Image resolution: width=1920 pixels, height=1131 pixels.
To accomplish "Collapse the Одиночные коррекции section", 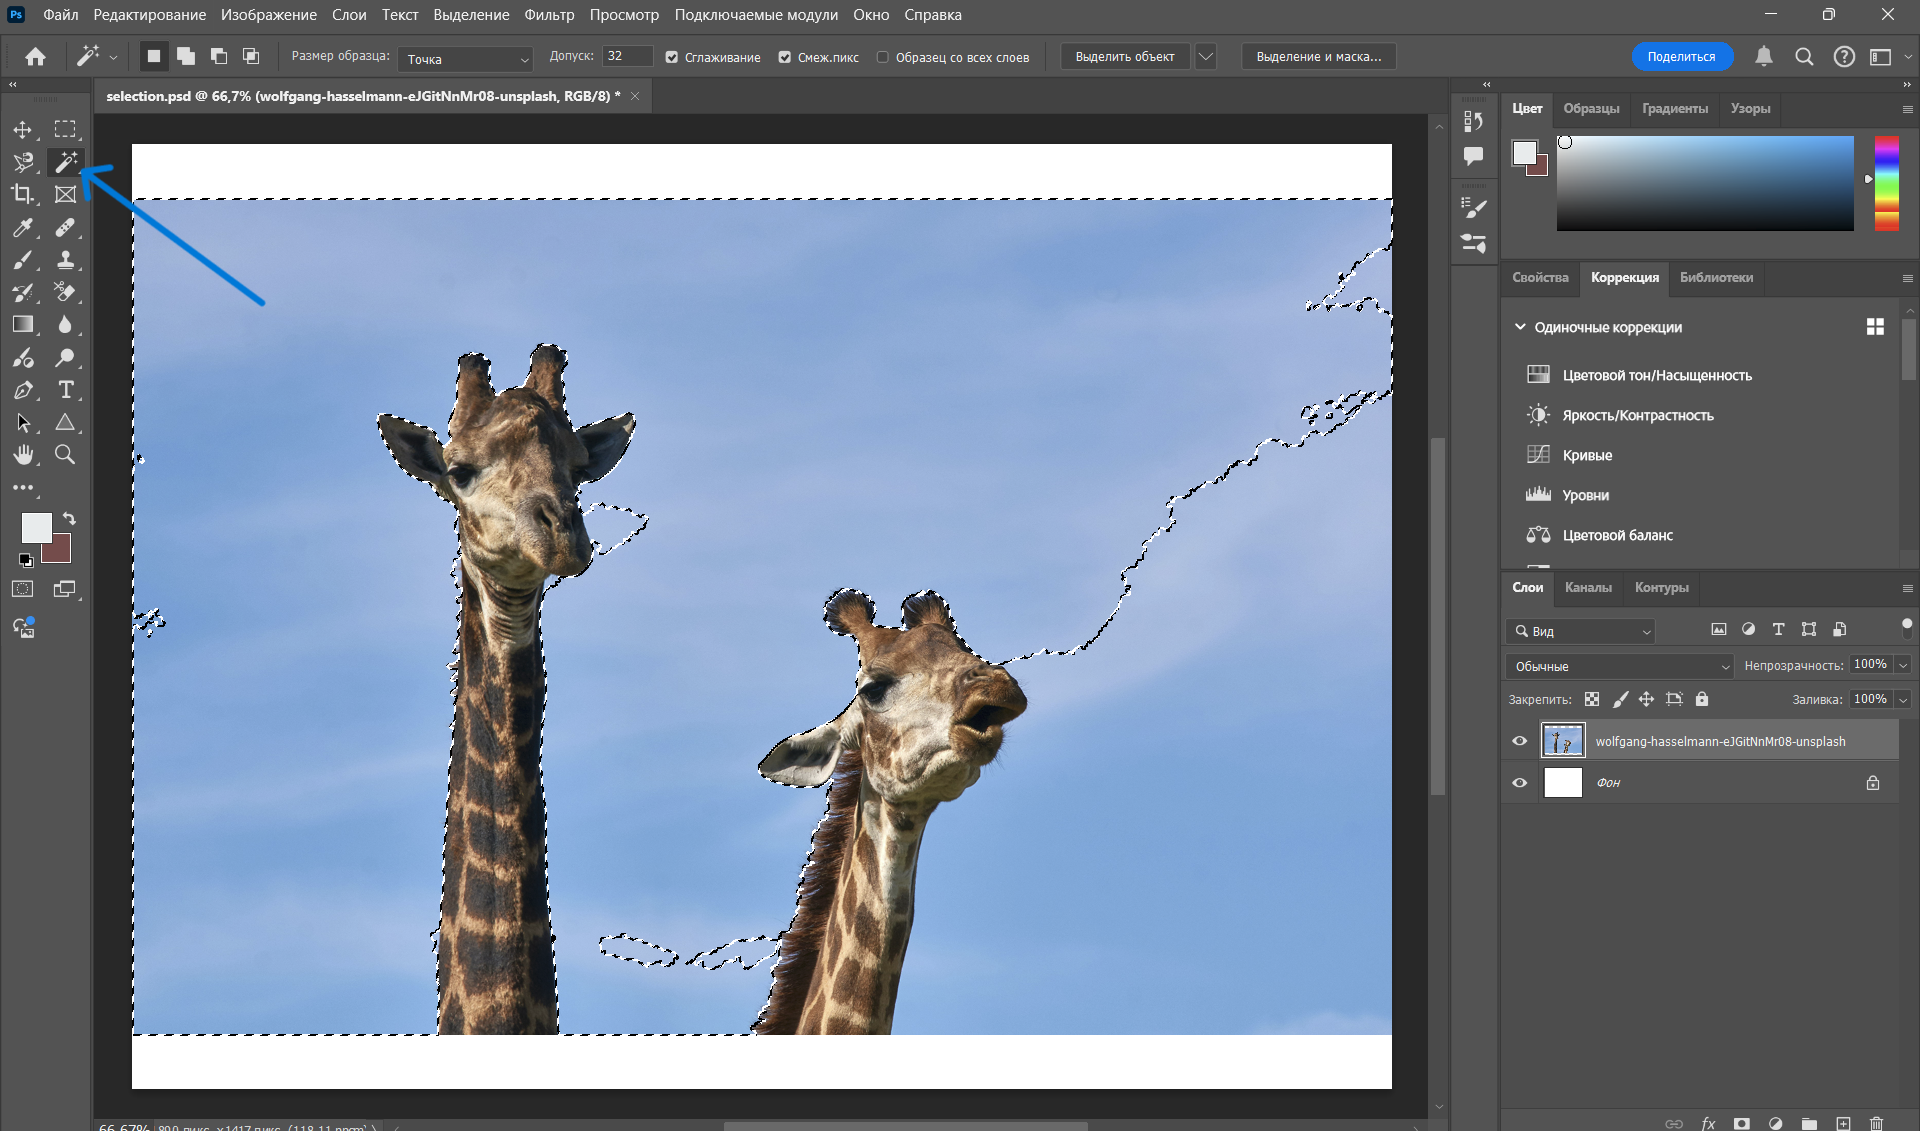I will pyautogui.click(x=1520, y=327).
